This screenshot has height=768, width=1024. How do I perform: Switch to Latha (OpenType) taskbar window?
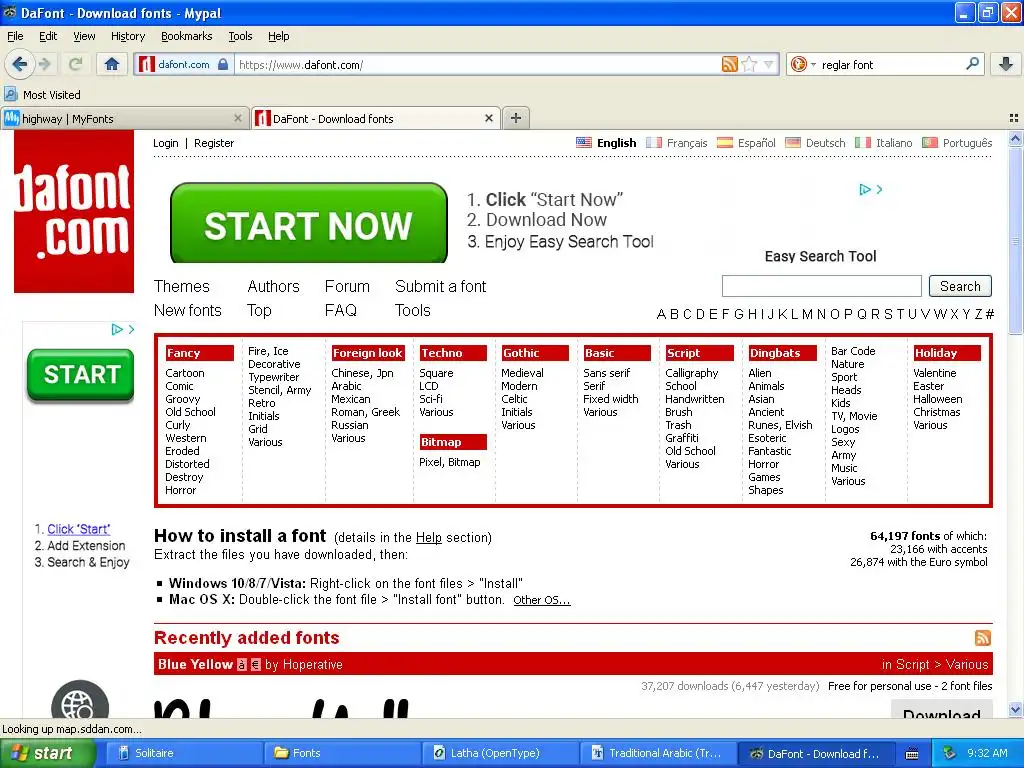tap(500, 753)
